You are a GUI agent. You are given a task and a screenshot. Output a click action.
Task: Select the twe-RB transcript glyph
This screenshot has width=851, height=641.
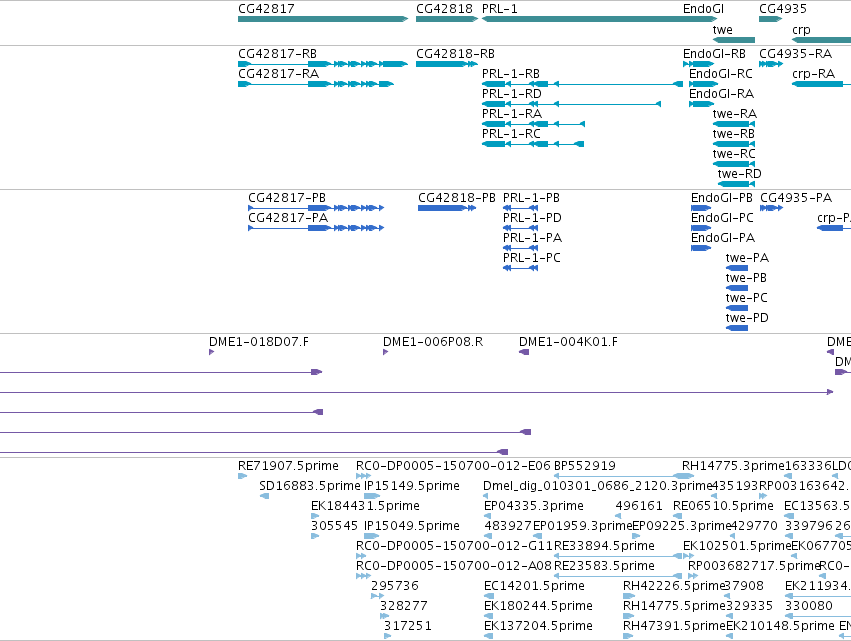coord(734,144)
